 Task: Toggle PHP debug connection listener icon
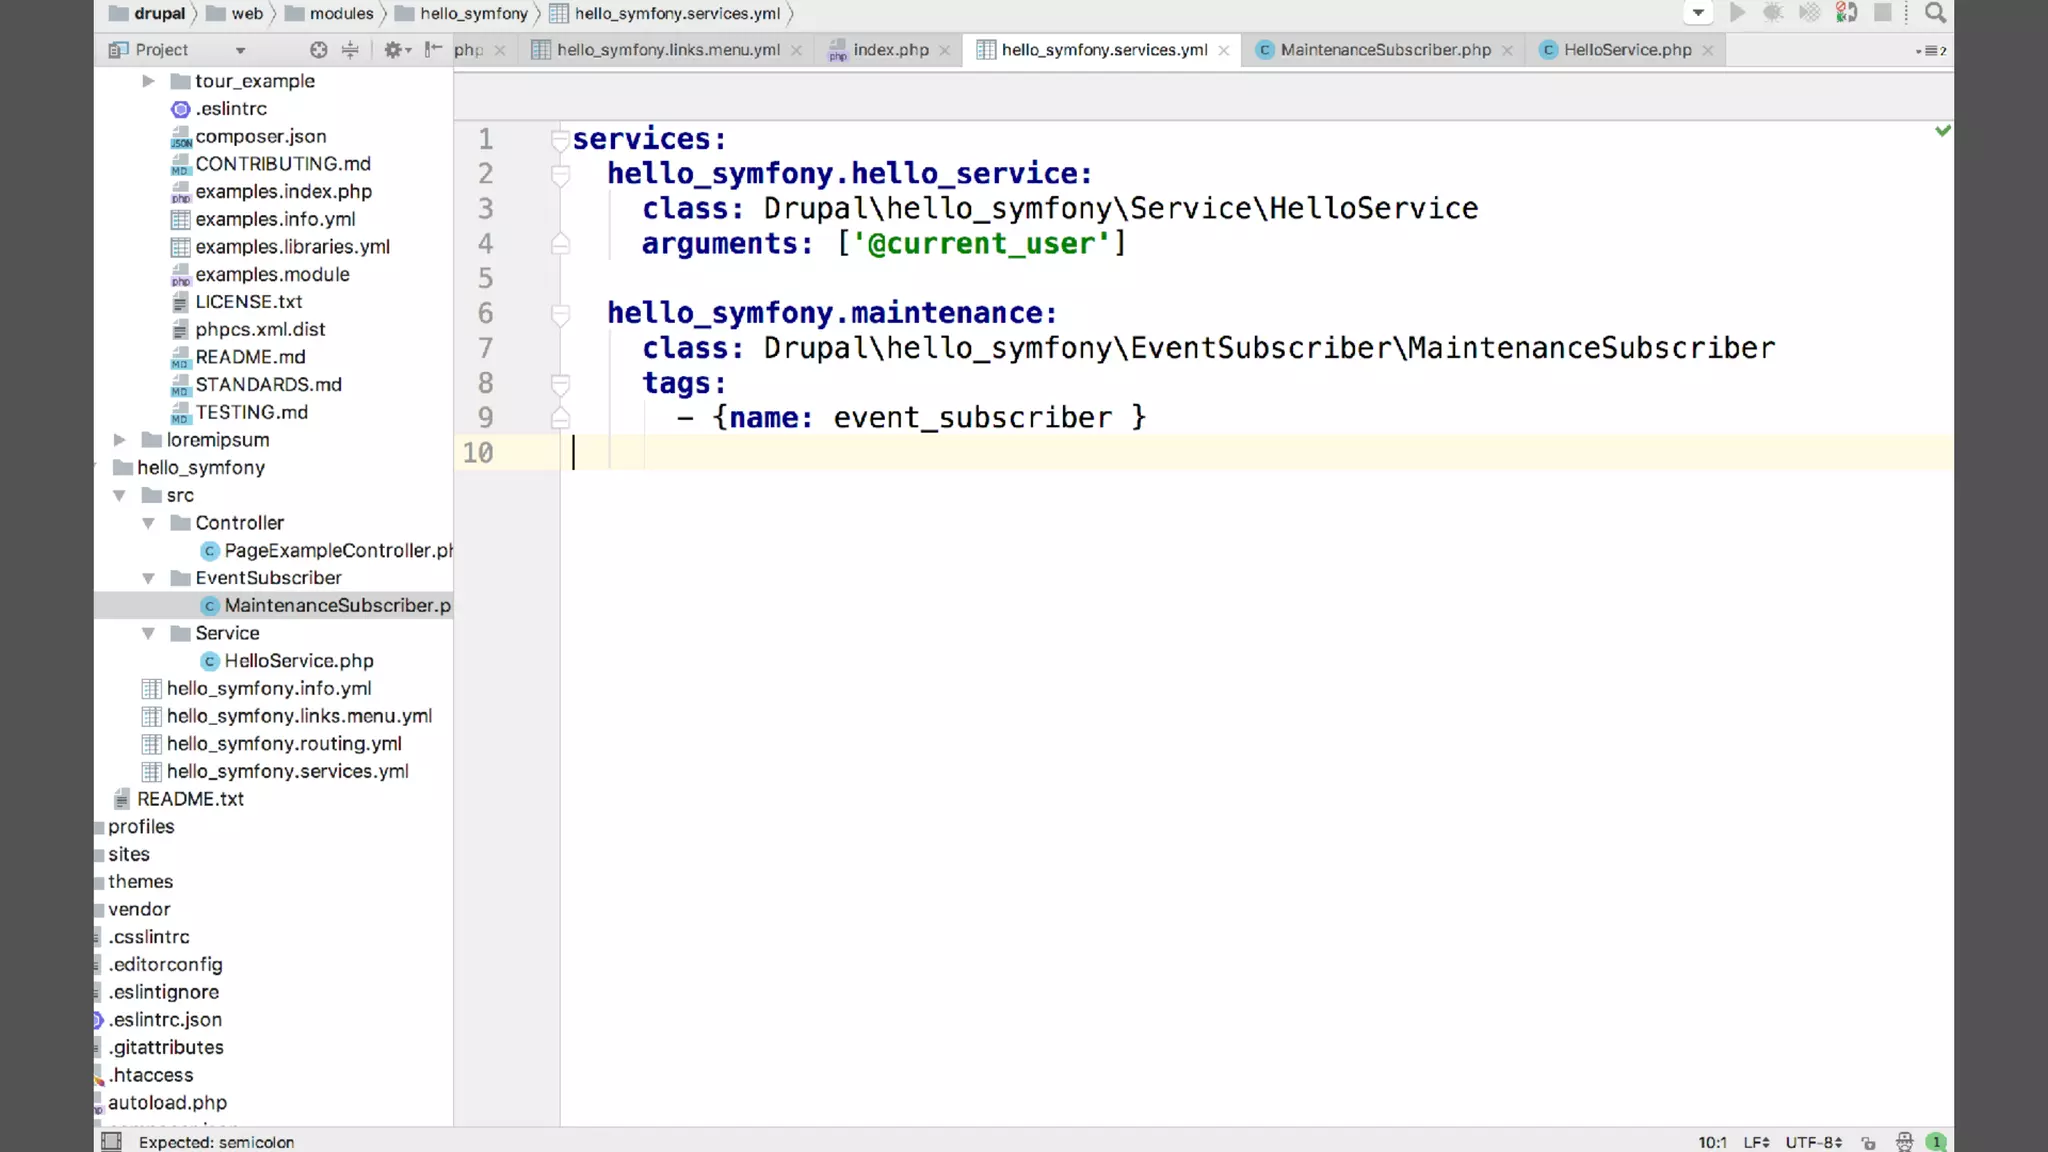tap(1846, 13)
